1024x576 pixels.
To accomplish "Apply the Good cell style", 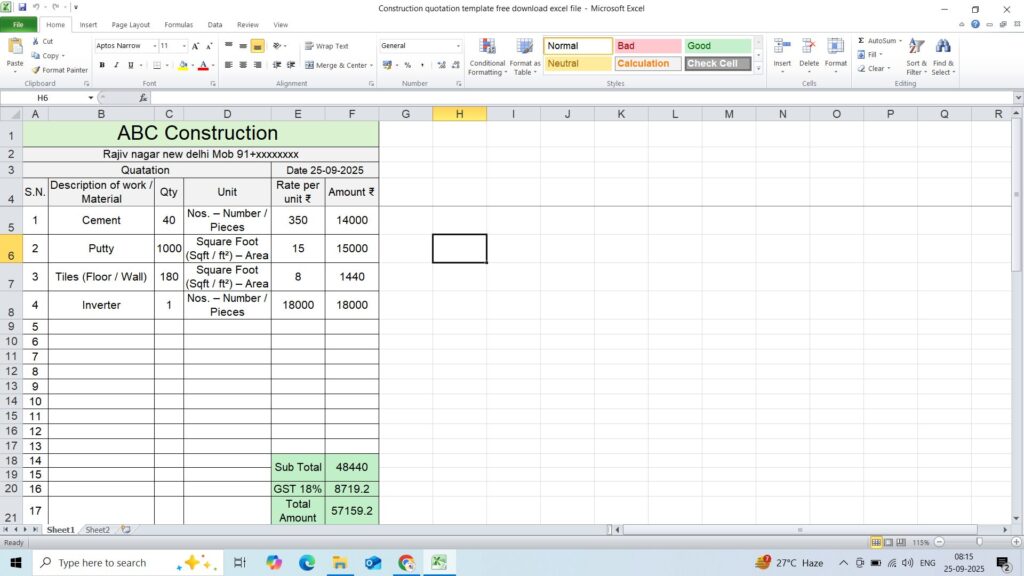I will [717, 46].
